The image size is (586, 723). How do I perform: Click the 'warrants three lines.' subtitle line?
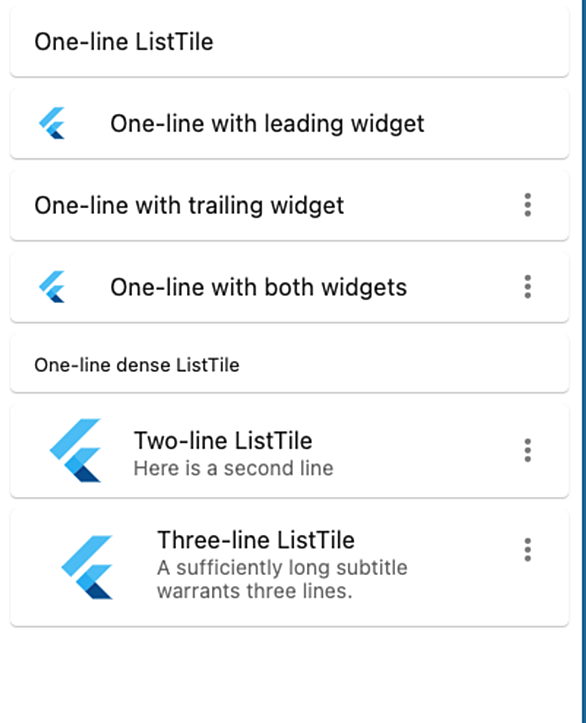(x=255, y=591)
